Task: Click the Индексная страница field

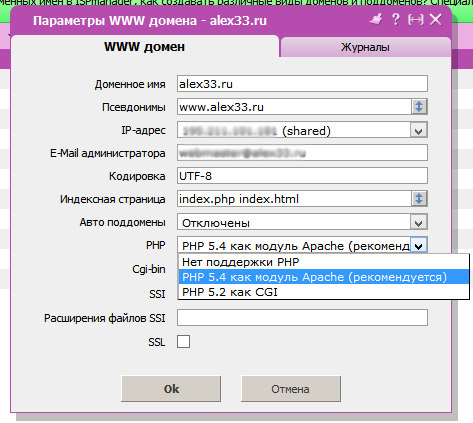Action: pos(294,199)
